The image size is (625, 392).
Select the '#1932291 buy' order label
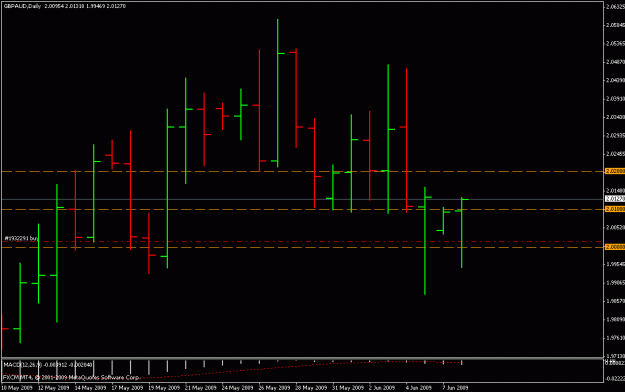pos(22,238)
